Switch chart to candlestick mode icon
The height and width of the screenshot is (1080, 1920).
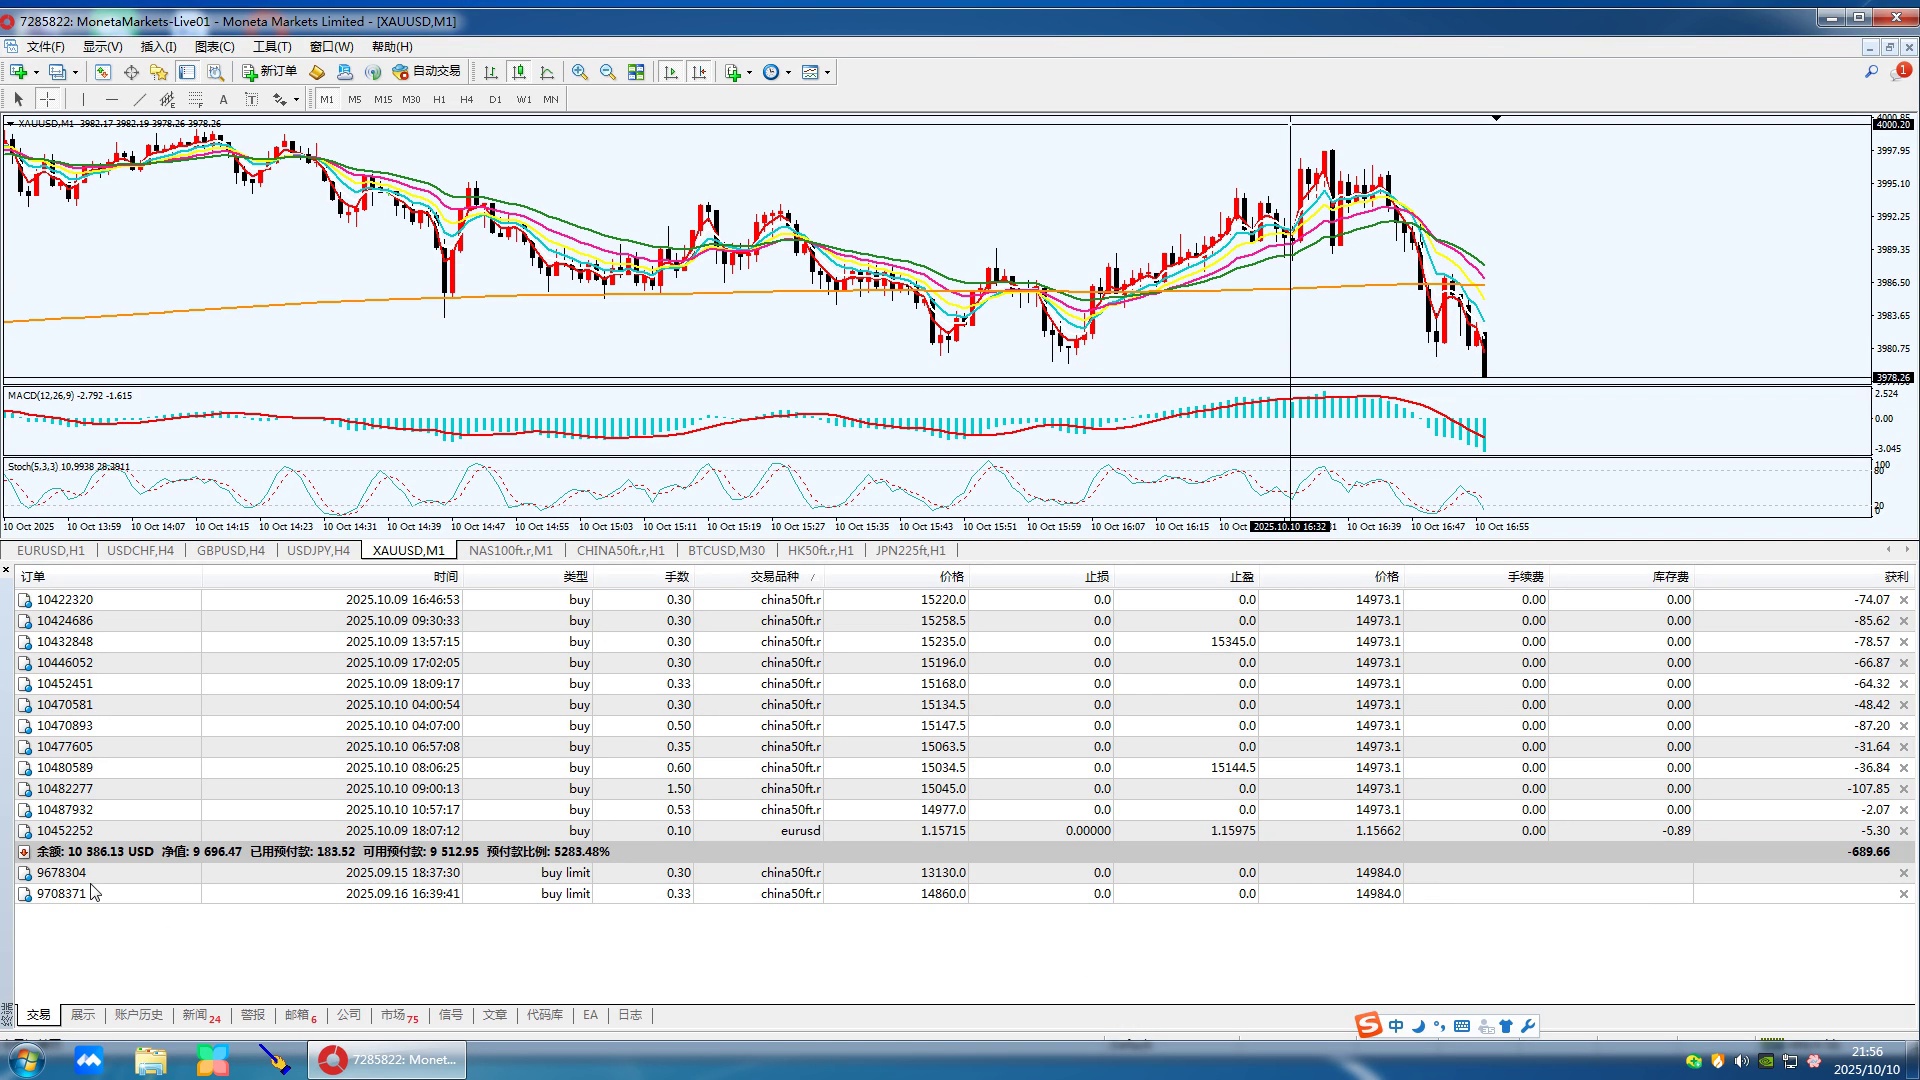point(518,72)
